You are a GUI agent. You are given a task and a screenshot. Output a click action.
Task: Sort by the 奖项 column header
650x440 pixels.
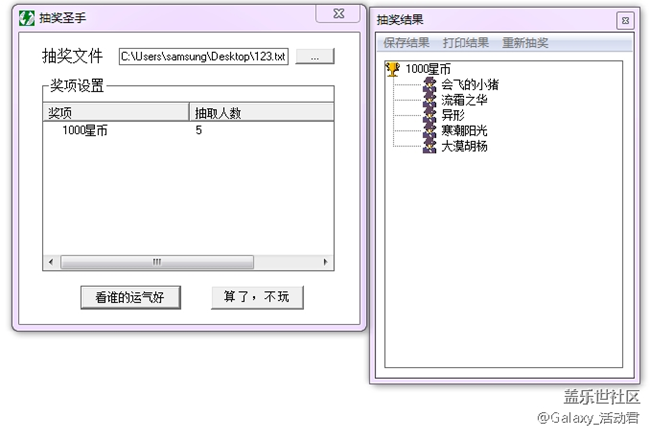click(118, 114)
